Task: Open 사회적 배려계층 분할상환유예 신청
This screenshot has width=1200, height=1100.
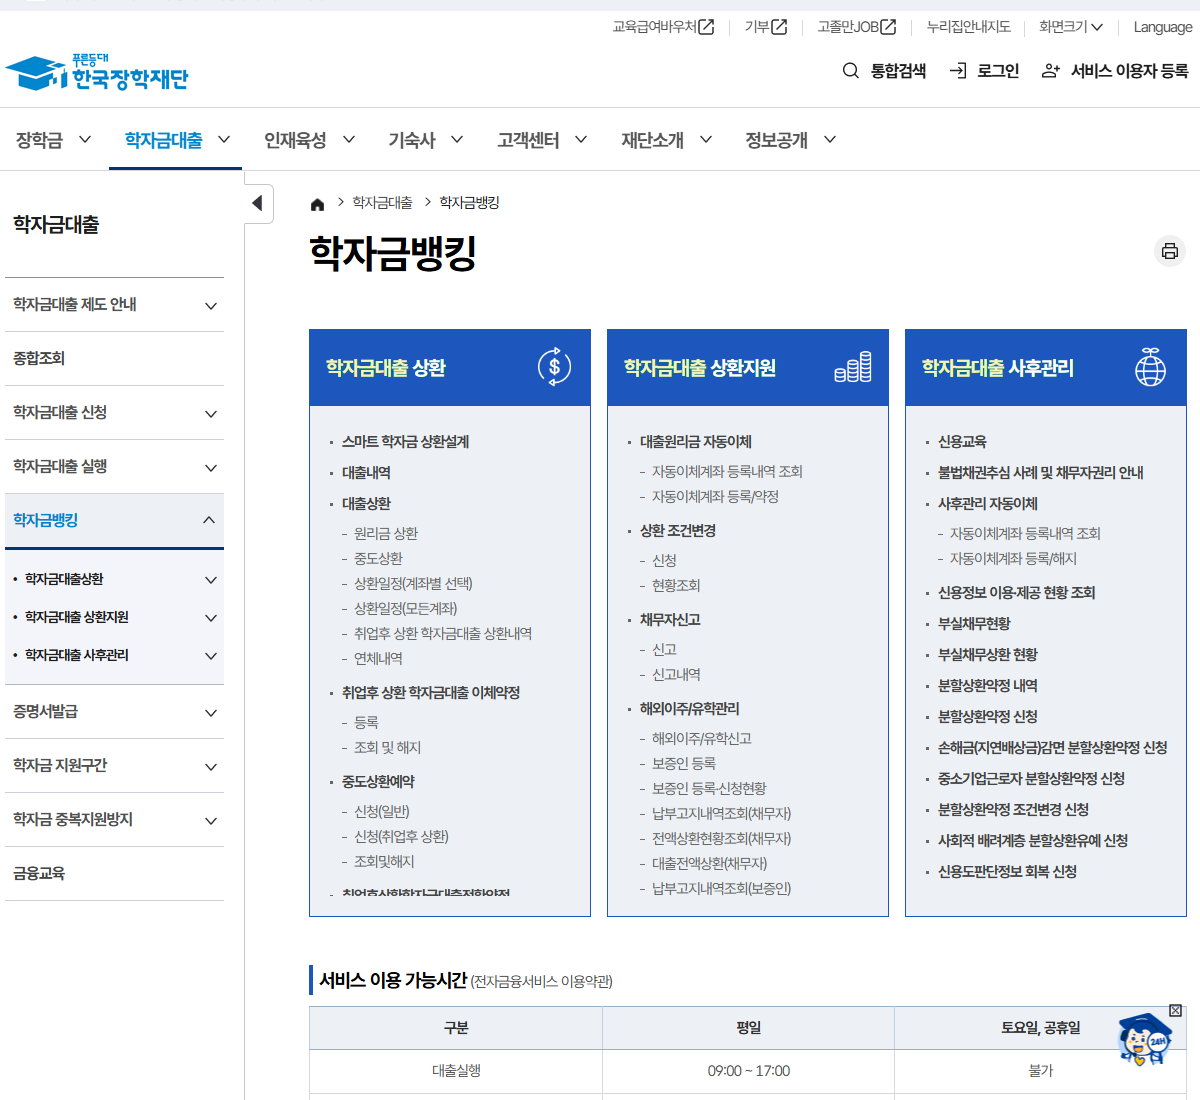Action: pos(1033,841)
